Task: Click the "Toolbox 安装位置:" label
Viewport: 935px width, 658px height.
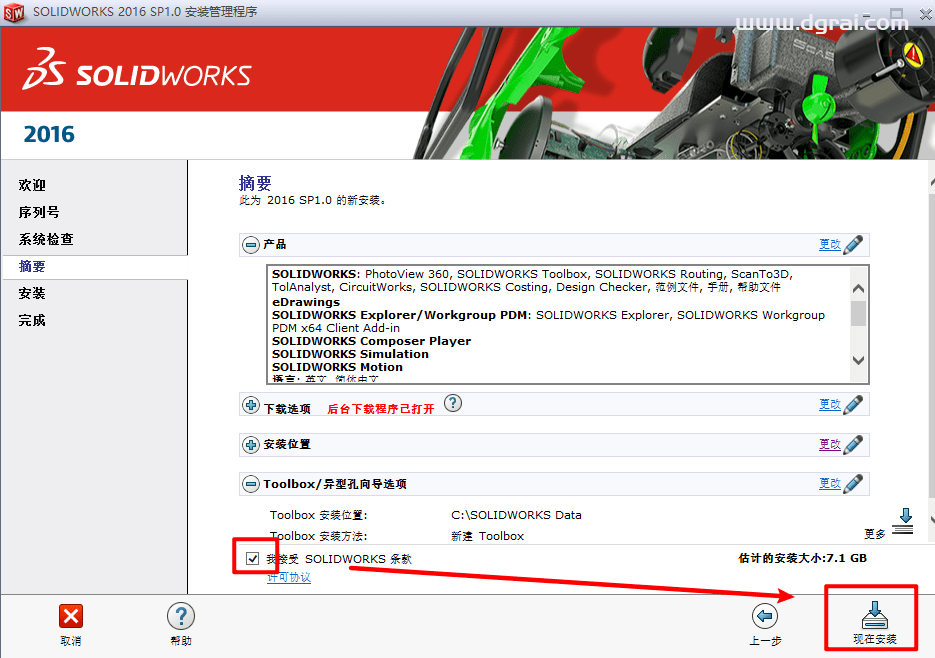Action: 319,515
